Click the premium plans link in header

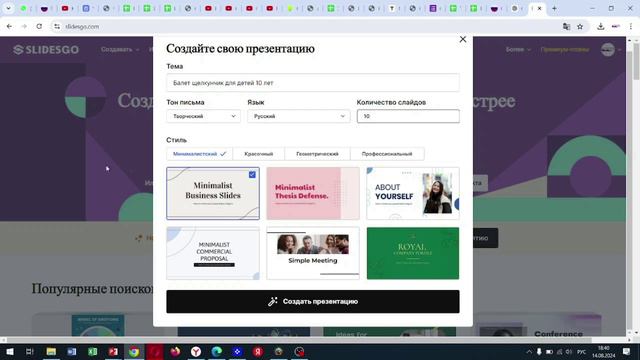point(564,49)
